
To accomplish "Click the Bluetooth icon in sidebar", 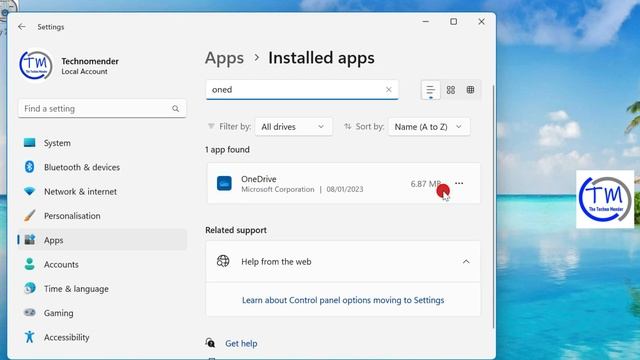I will tap(29, 167).
